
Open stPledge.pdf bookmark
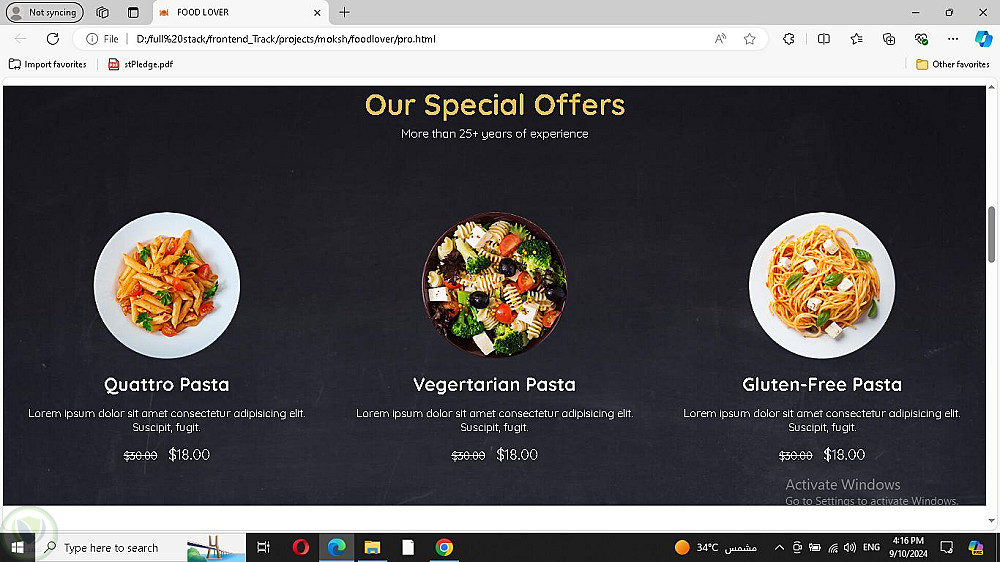[141, 64]
